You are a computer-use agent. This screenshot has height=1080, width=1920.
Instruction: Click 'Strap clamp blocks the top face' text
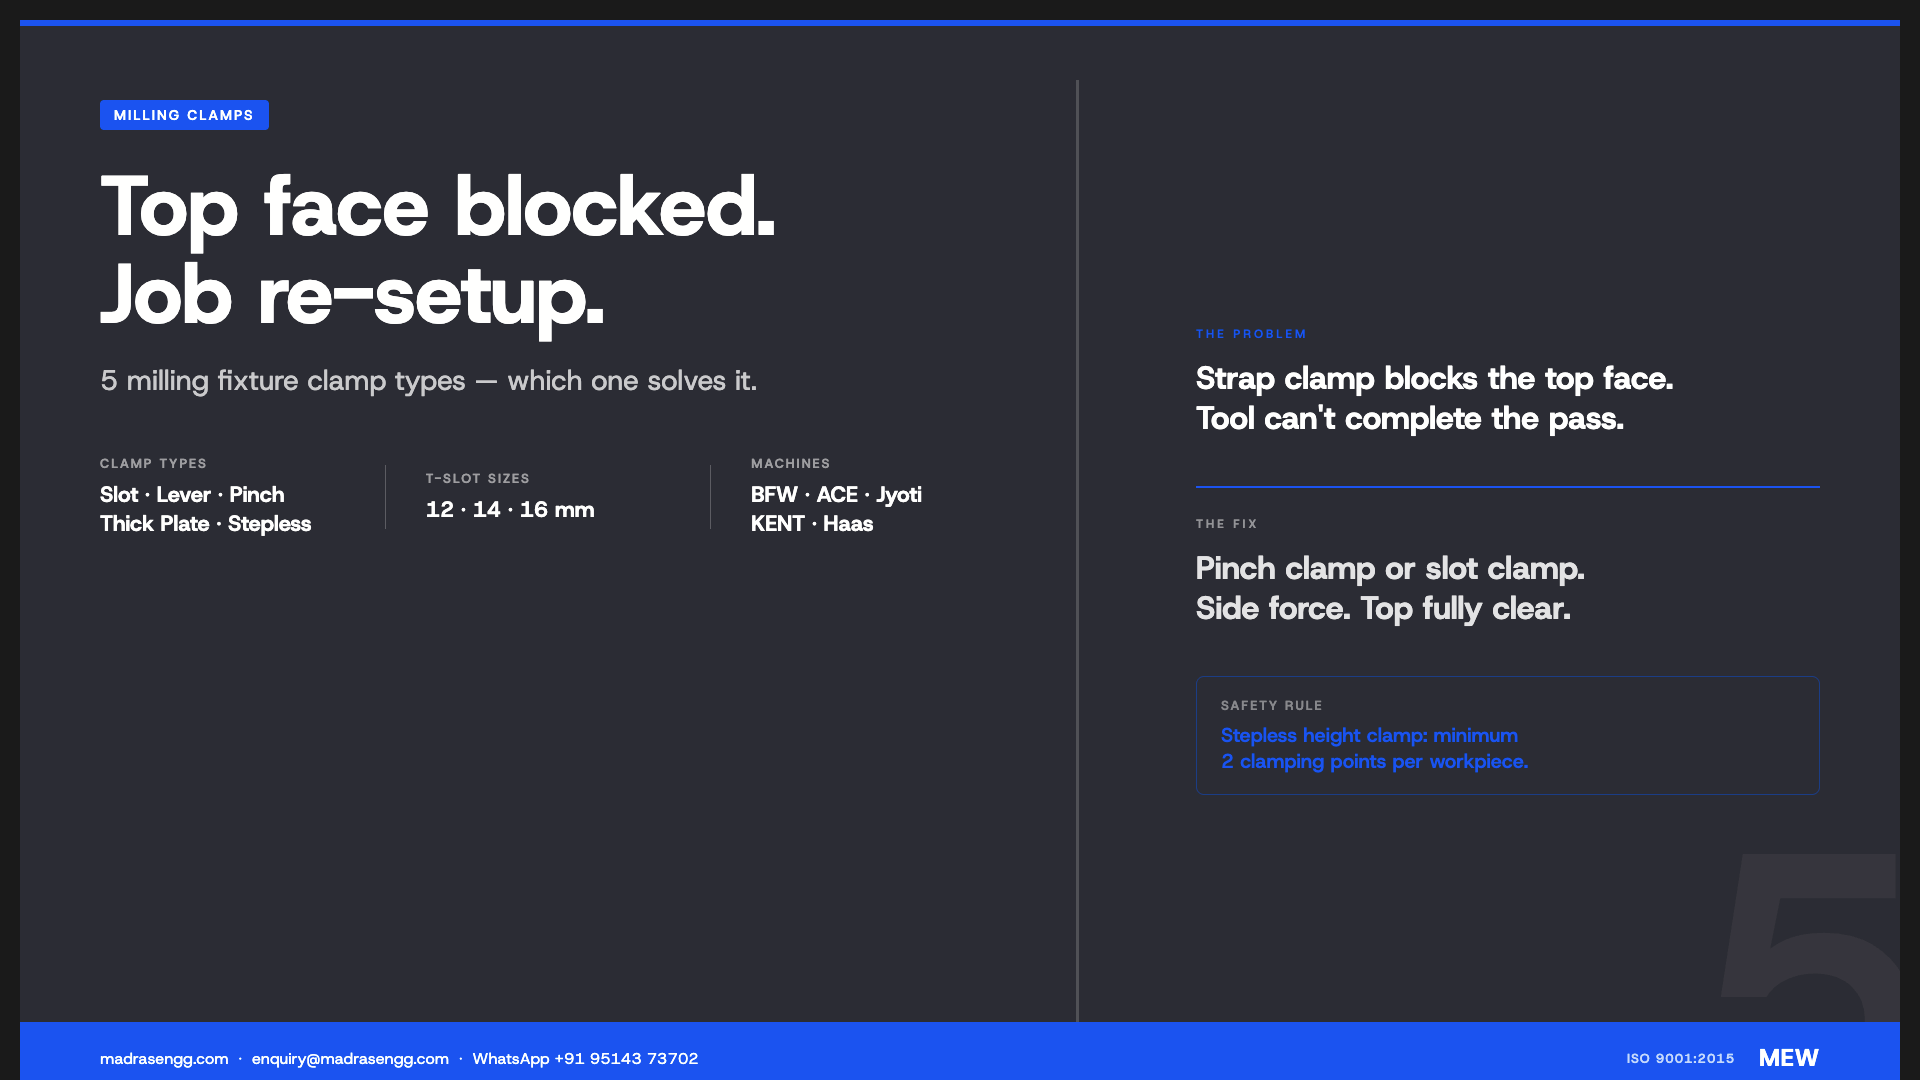[x=1434, y=379]
